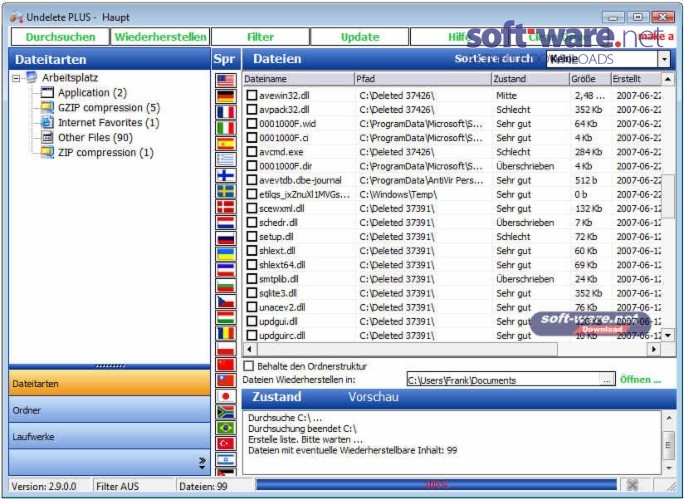This screenshot has height=500, width=684.
Task: Click log panel scroll-down arrow
Action: coord(669,468)
